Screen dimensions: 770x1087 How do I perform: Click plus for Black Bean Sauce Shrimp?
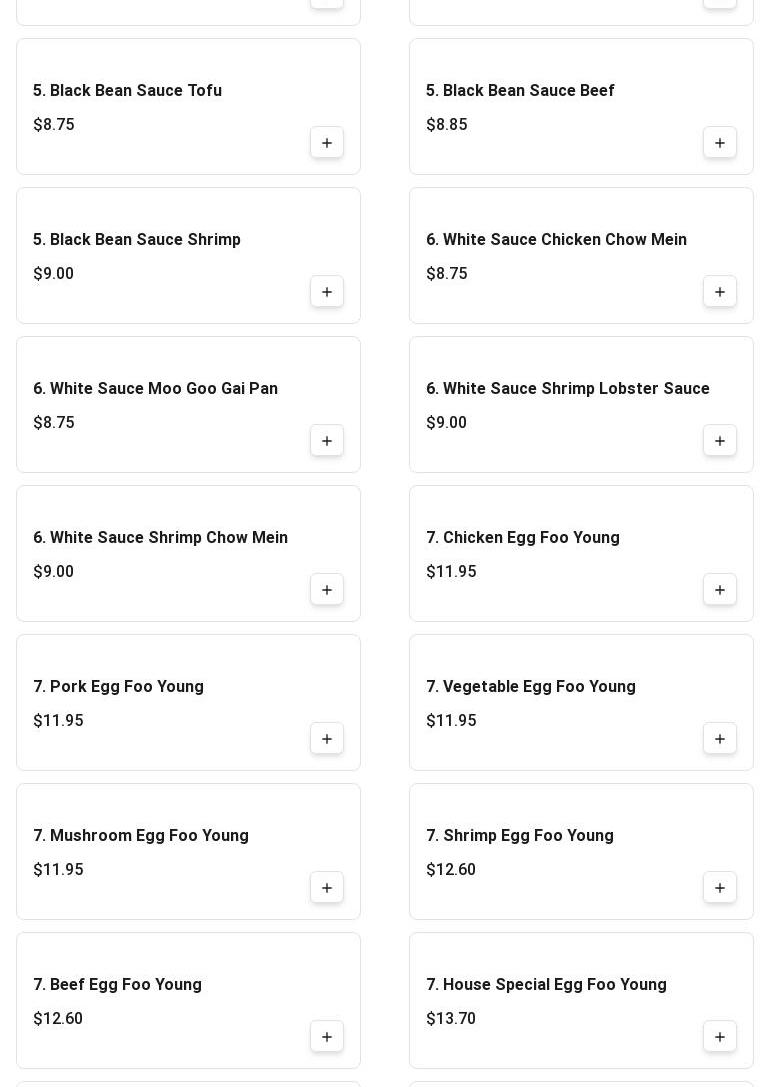click(x=326, y=292)
